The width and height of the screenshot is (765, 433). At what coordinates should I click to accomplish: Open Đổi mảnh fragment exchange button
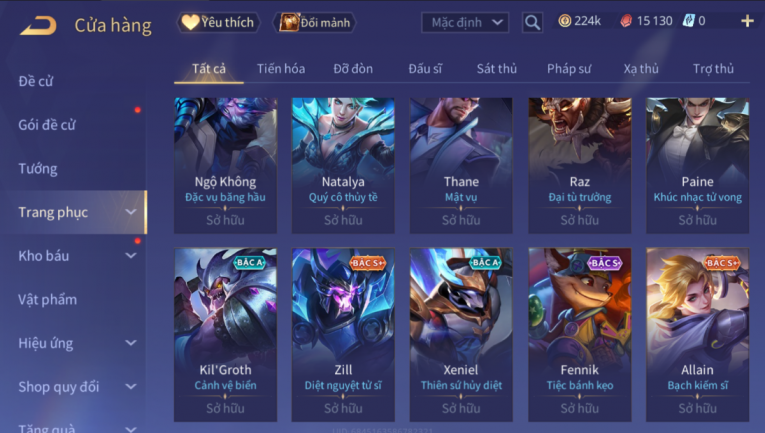coord(314,22)
